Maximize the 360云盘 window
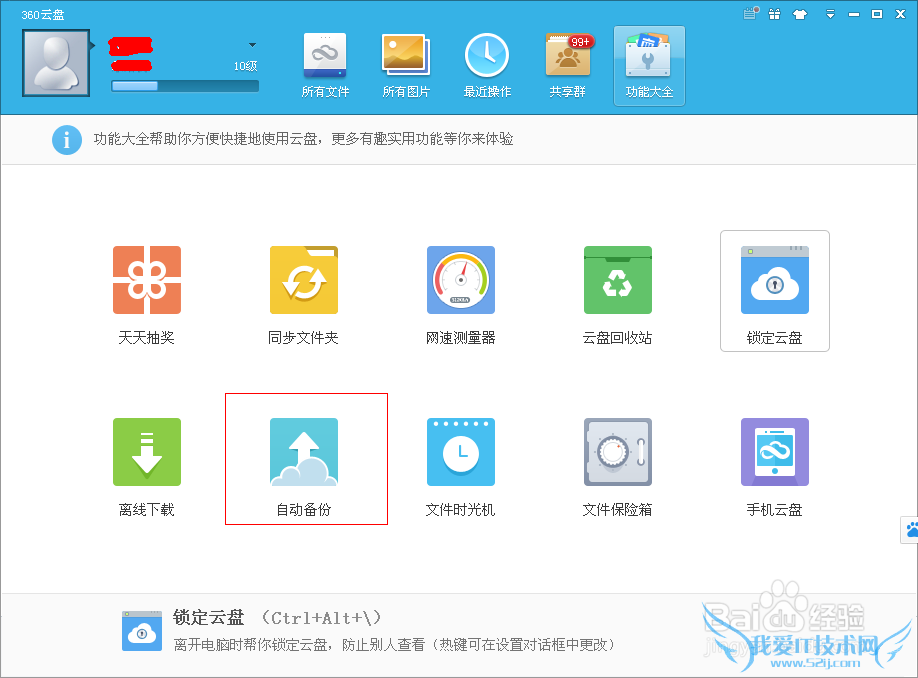The image size is (918, 678). click(876, 14)
